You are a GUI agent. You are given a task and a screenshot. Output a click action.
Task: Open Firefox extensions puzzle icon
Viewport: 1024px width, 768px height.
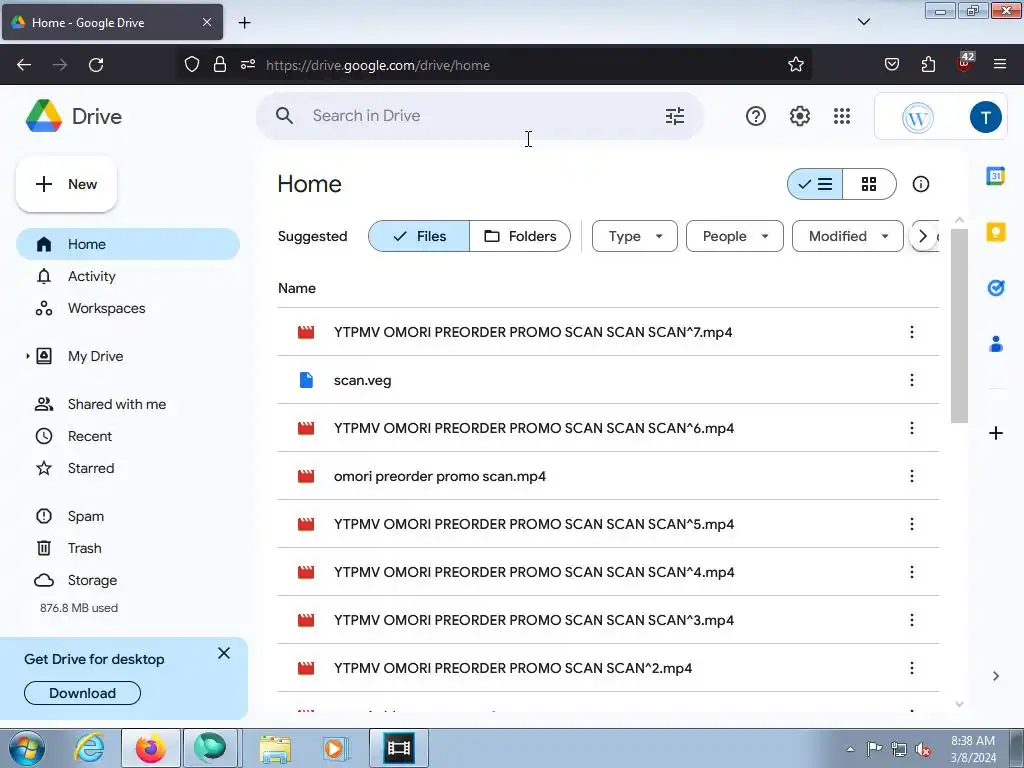(928, 65)
